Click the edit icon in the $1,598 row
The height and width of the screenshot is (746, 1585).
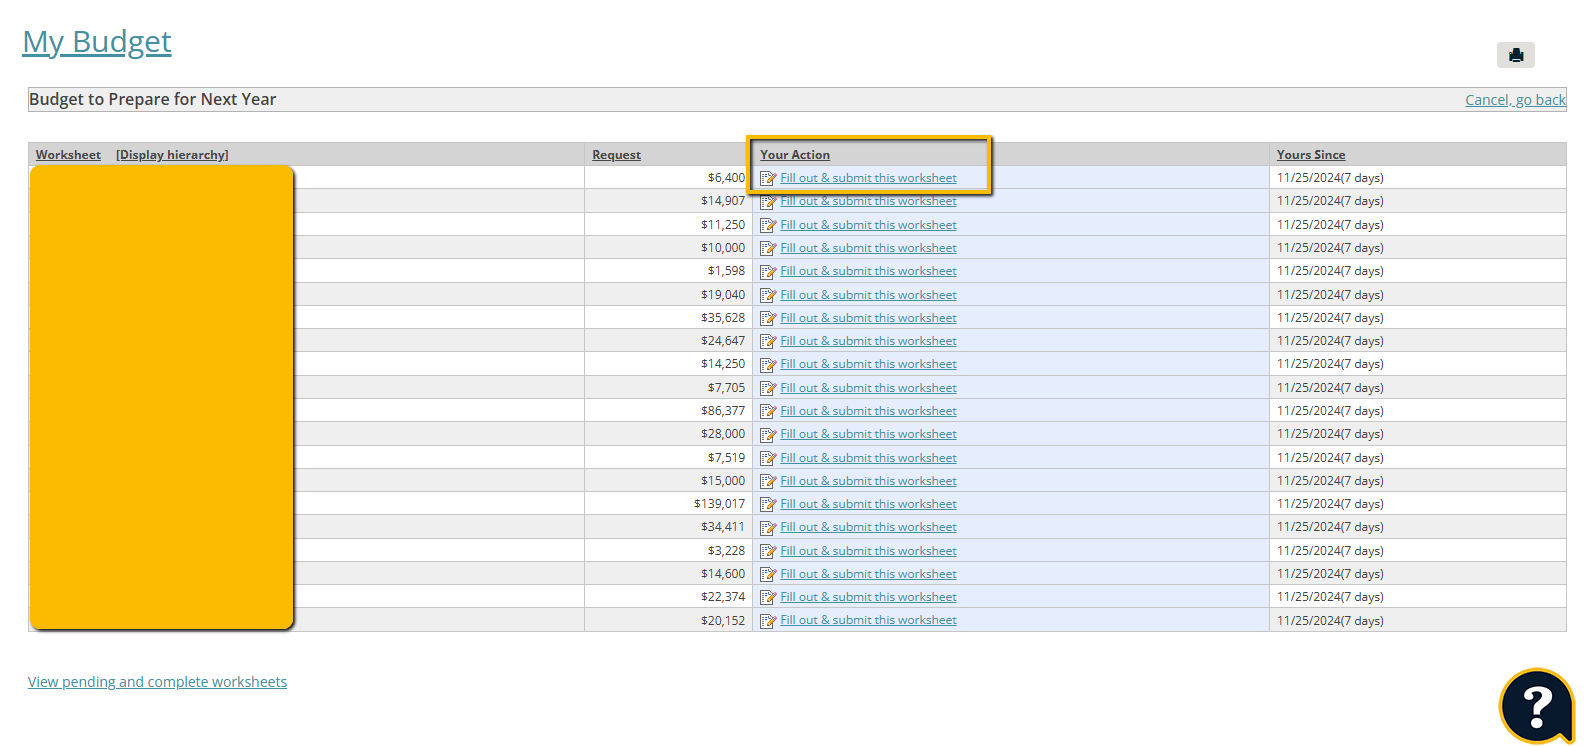tap(768, 272)
